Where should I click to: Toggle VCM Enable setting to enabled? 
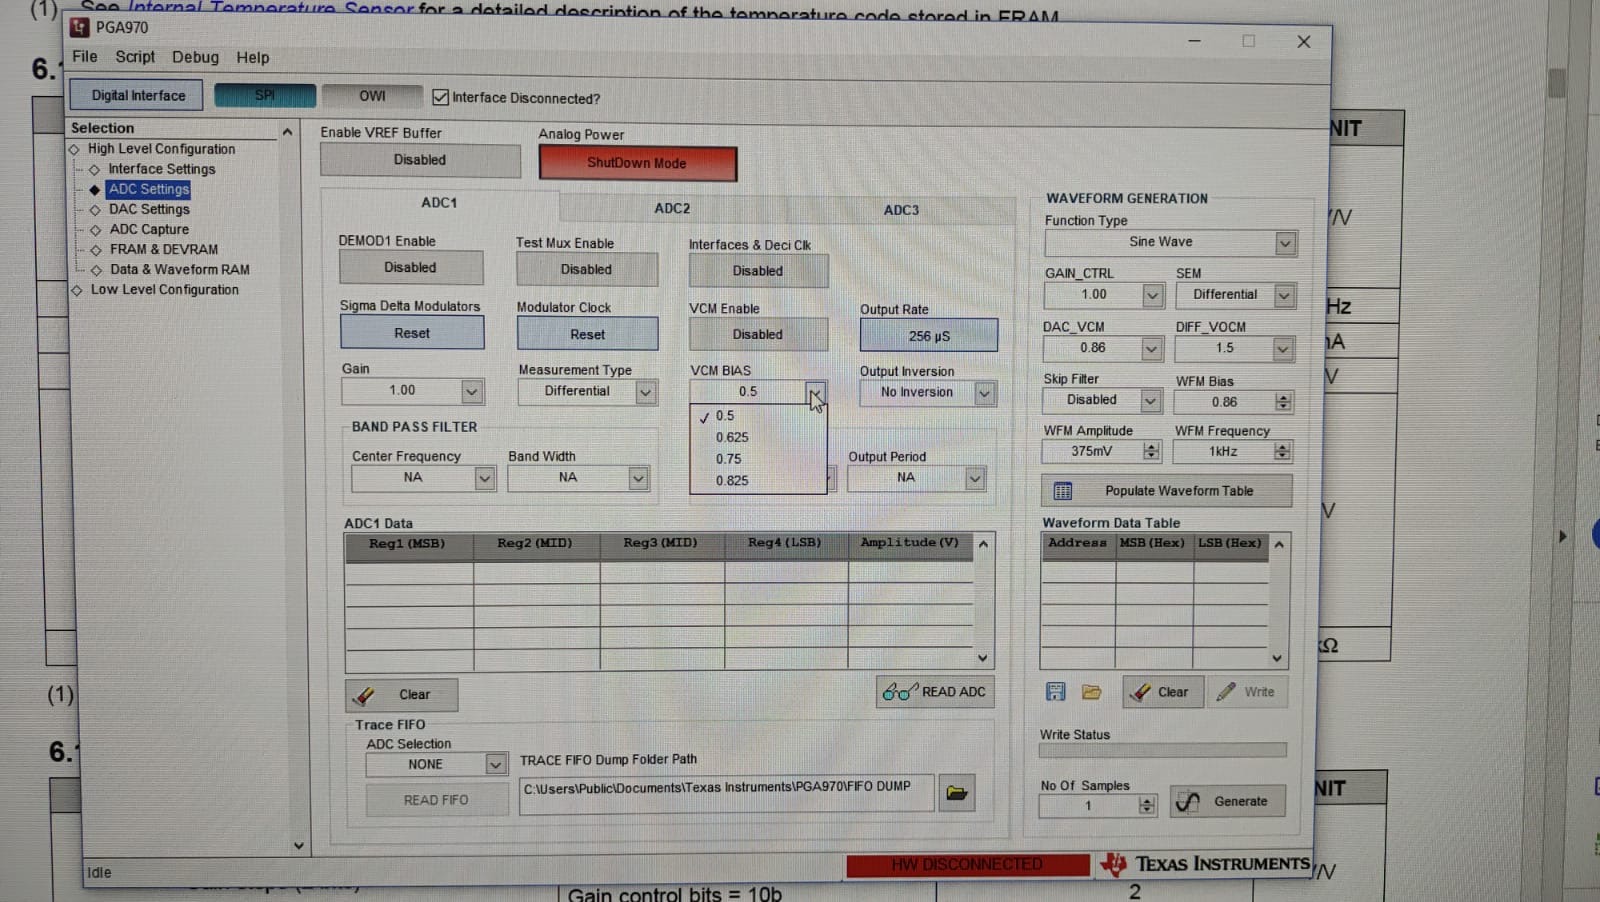[x=757, y=333]
